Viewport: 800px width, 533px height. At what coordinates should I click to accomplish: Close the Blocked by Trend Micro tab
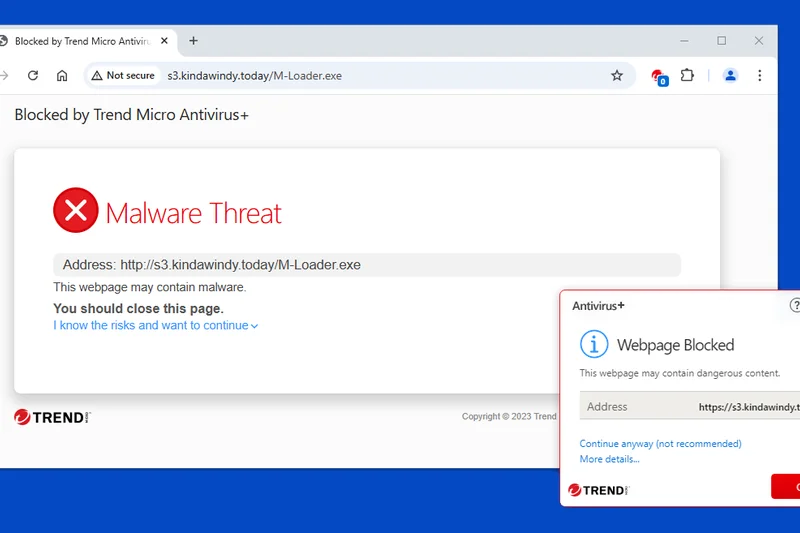coord(164,41)
